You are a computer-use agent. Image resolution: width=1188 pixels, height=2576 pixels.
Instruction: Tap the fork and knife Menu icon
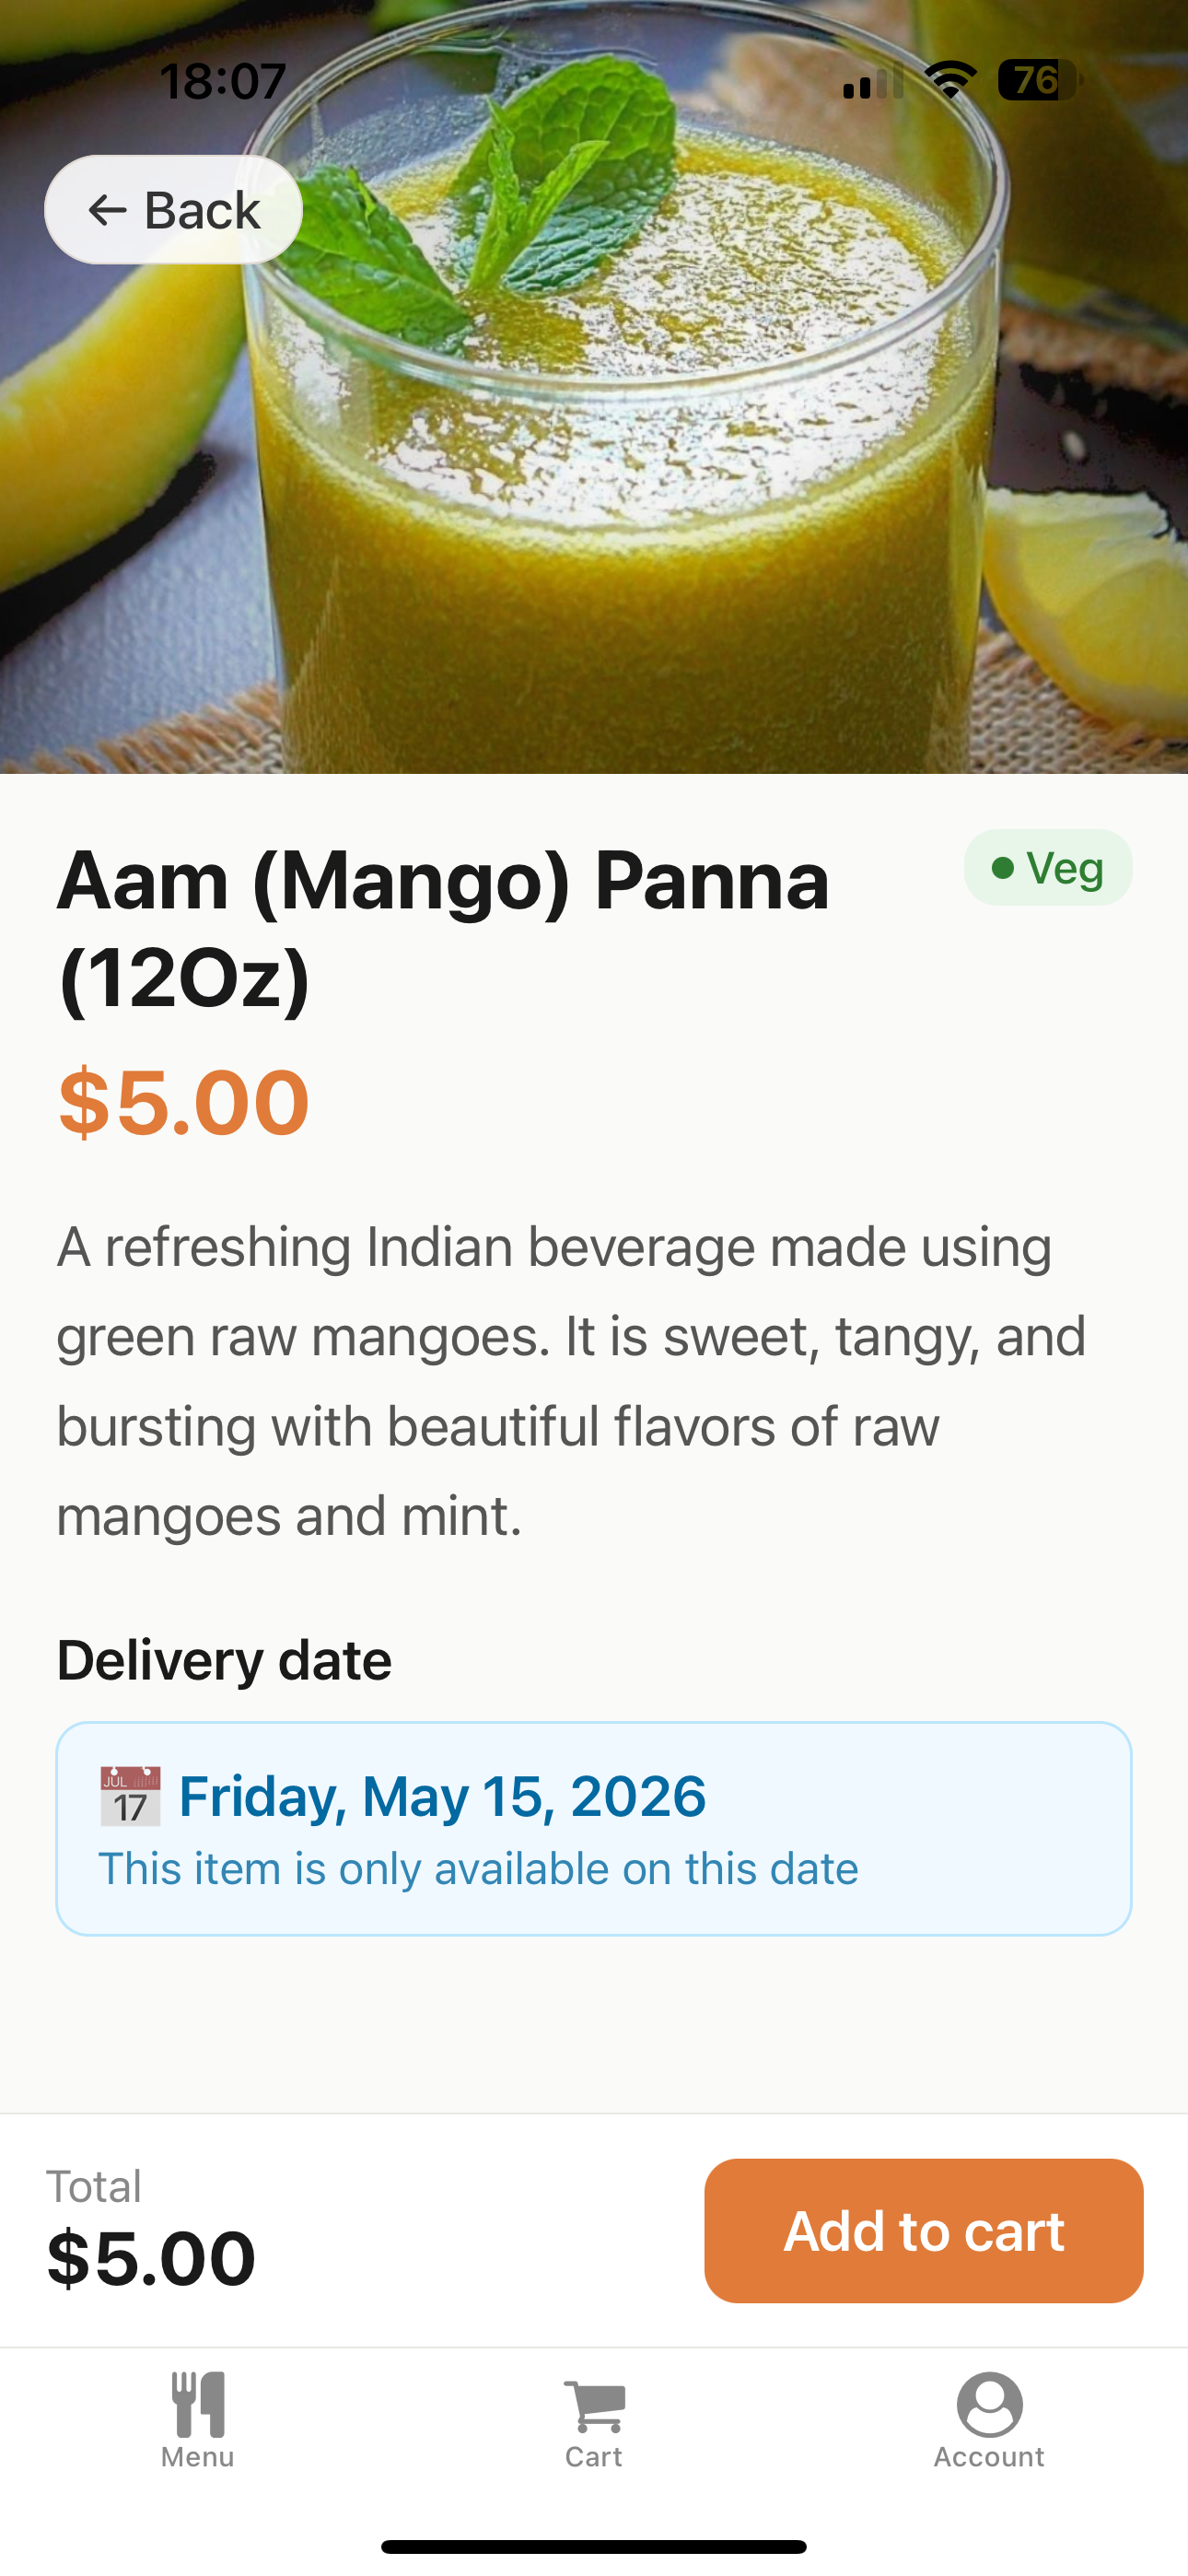point(198,2404)
